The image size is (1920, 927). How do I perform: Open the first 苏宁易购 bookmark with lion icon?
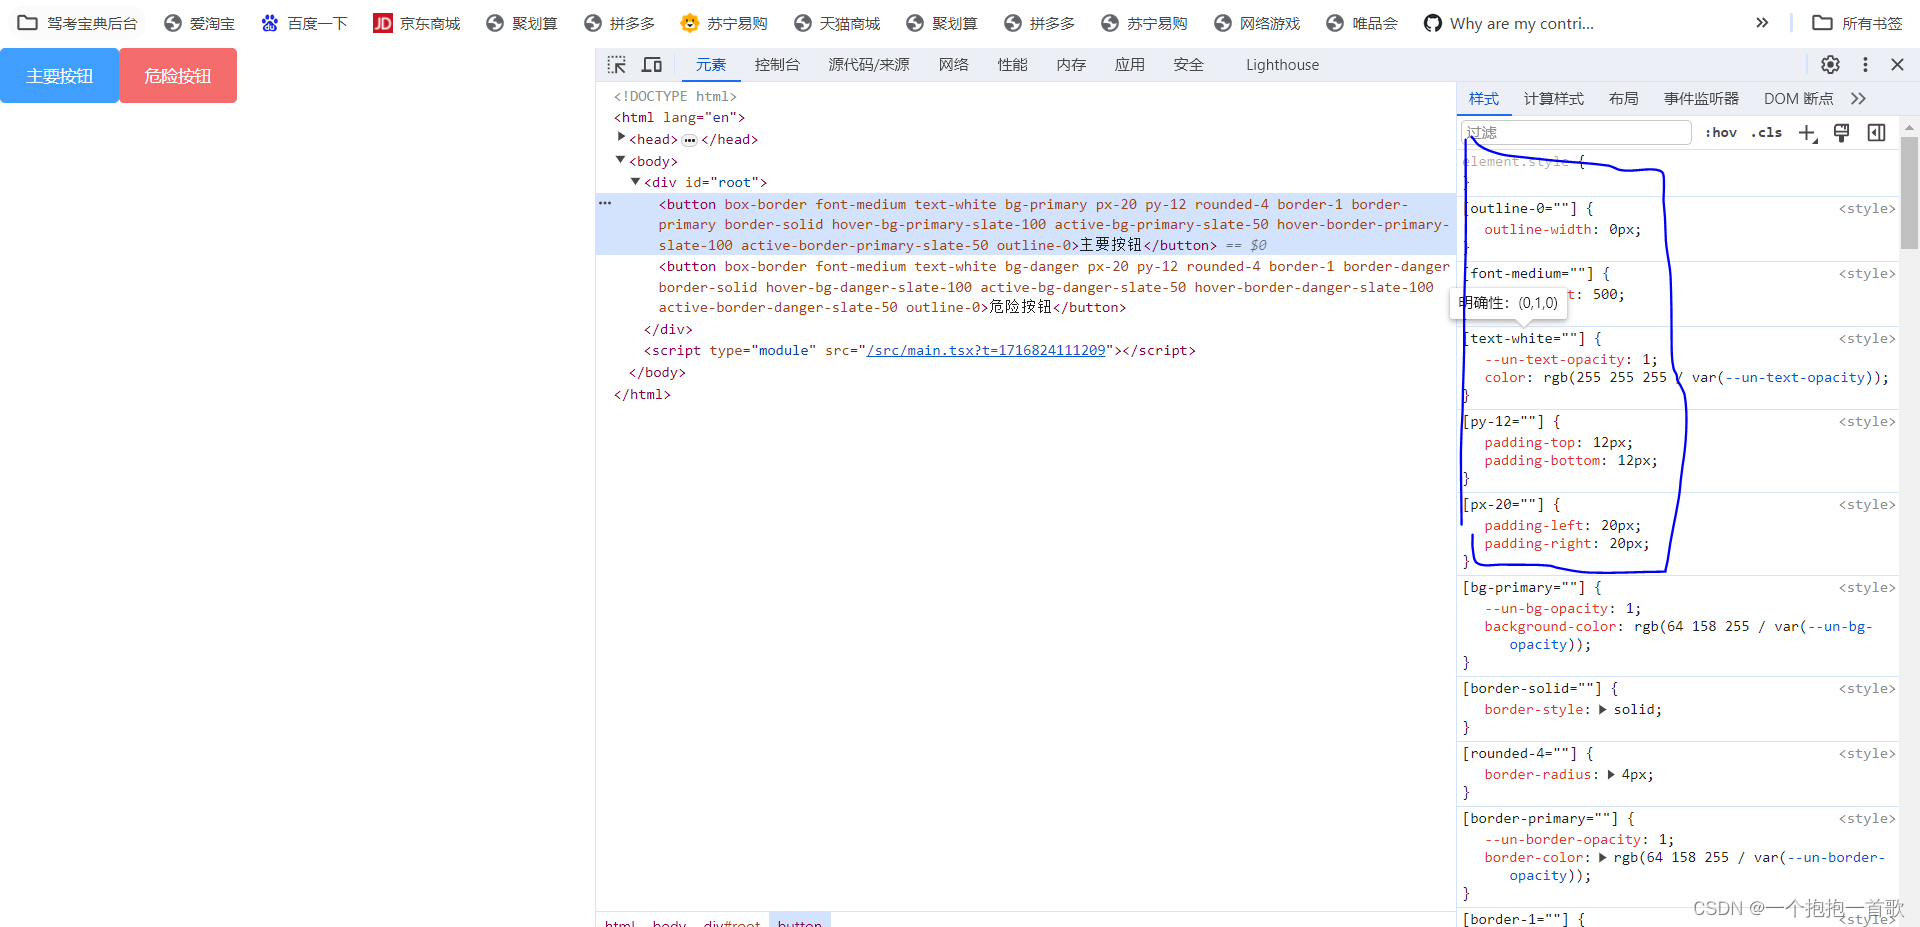724,23
